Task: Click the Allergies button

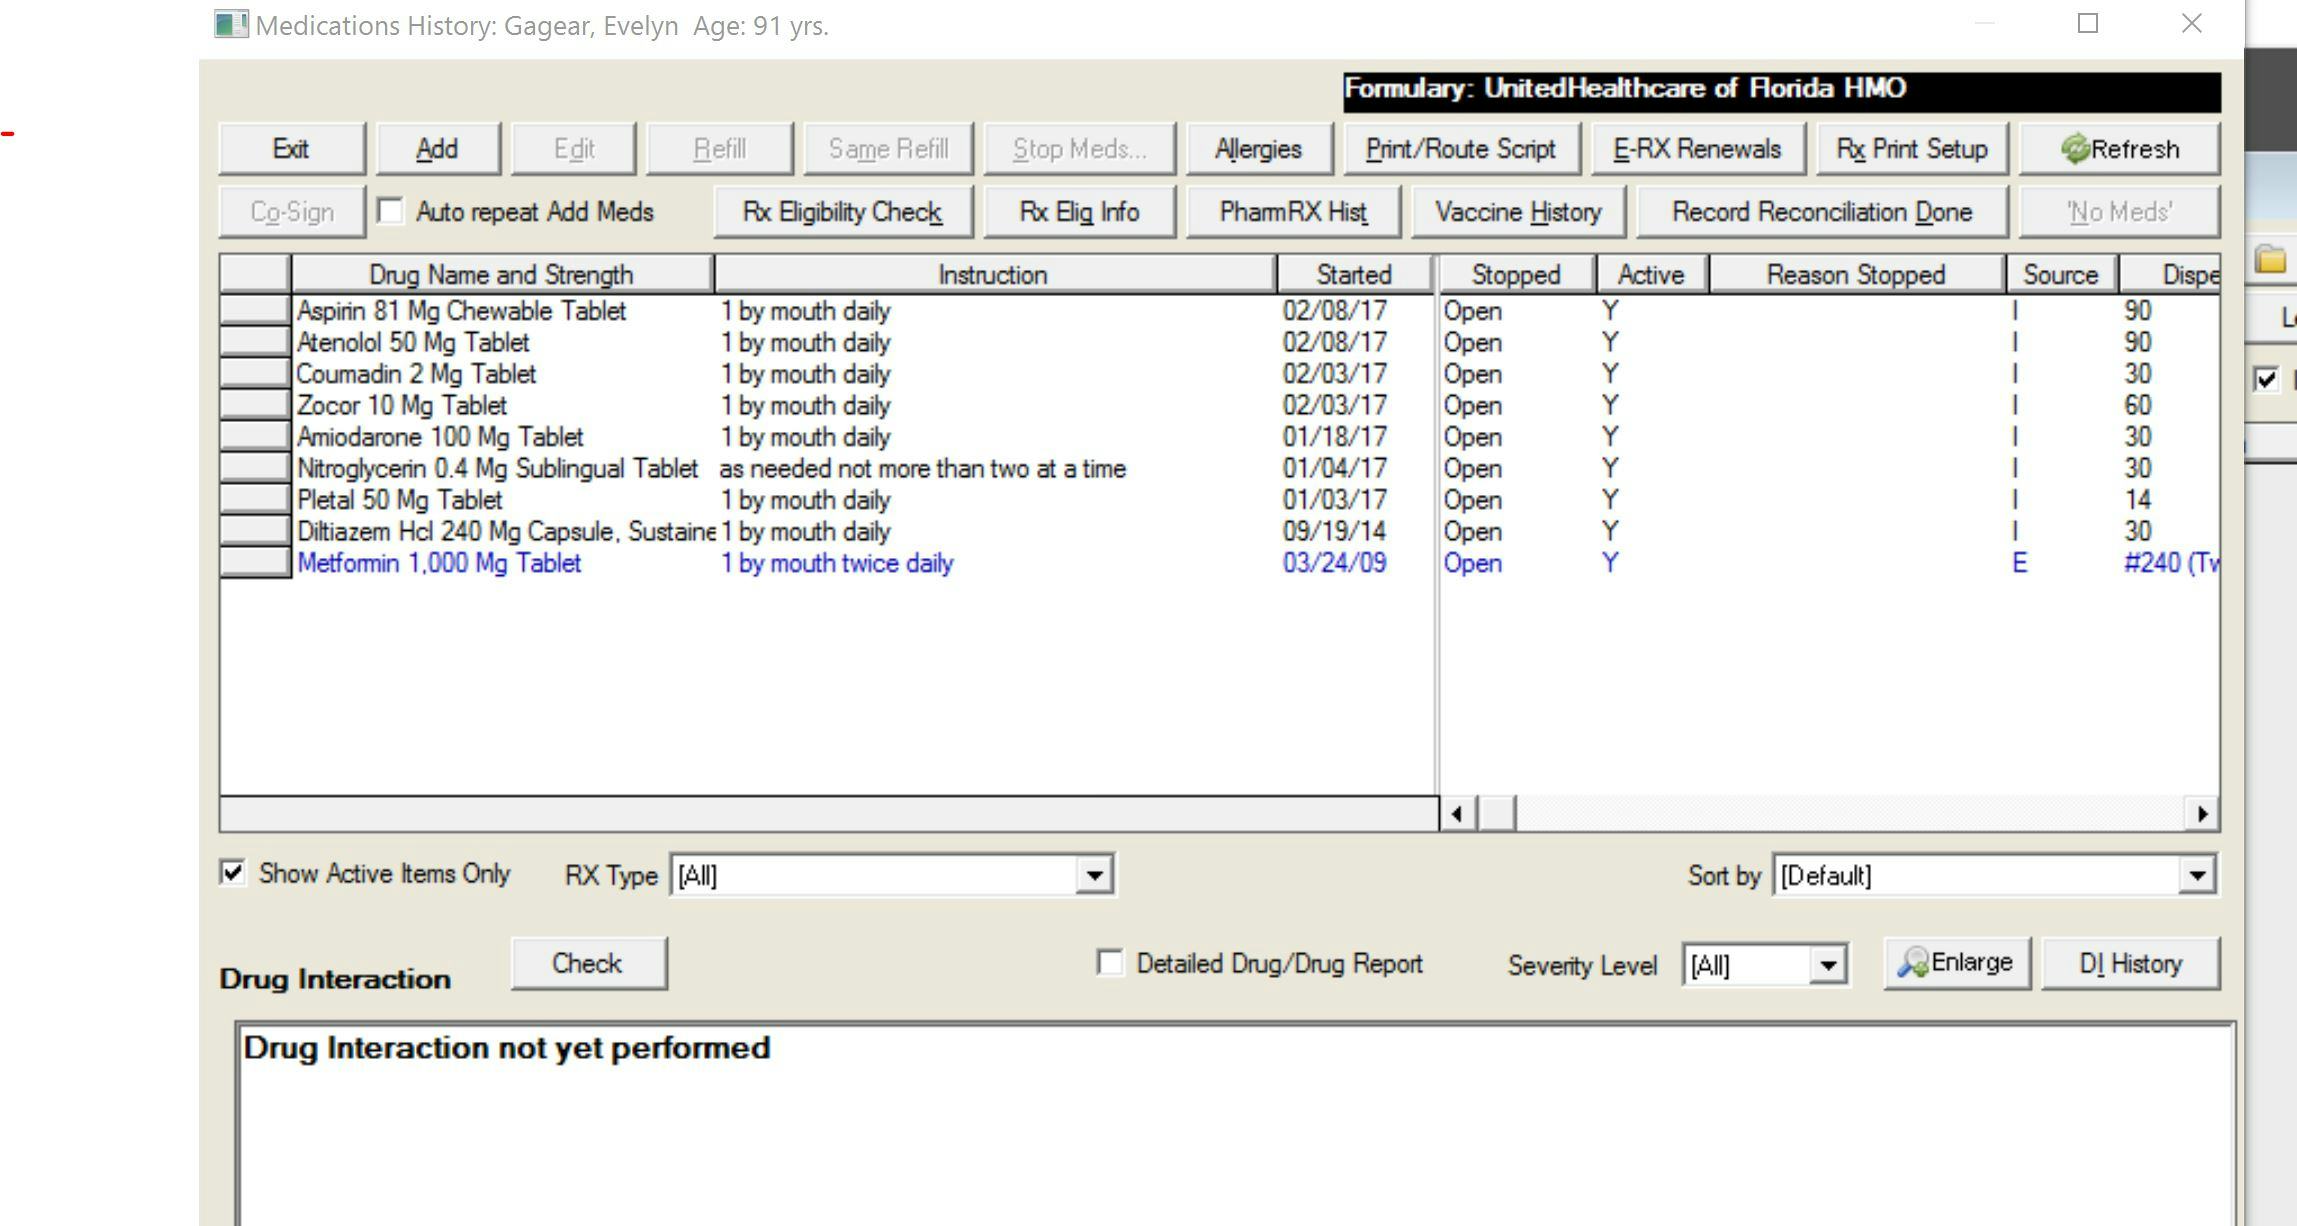Action: coord(1258,148)
